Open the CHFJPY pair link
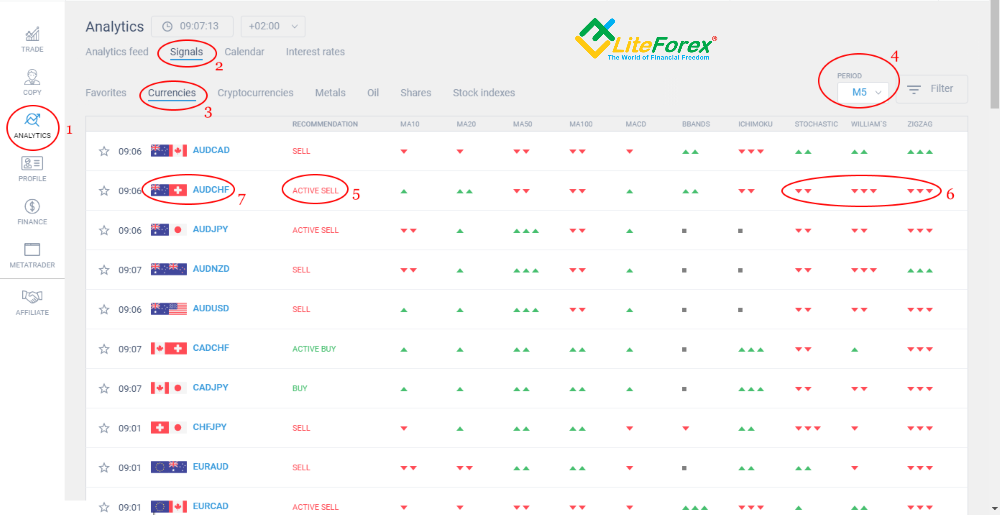The width and height of the screenshot is (1000, 515). [210, 427]
